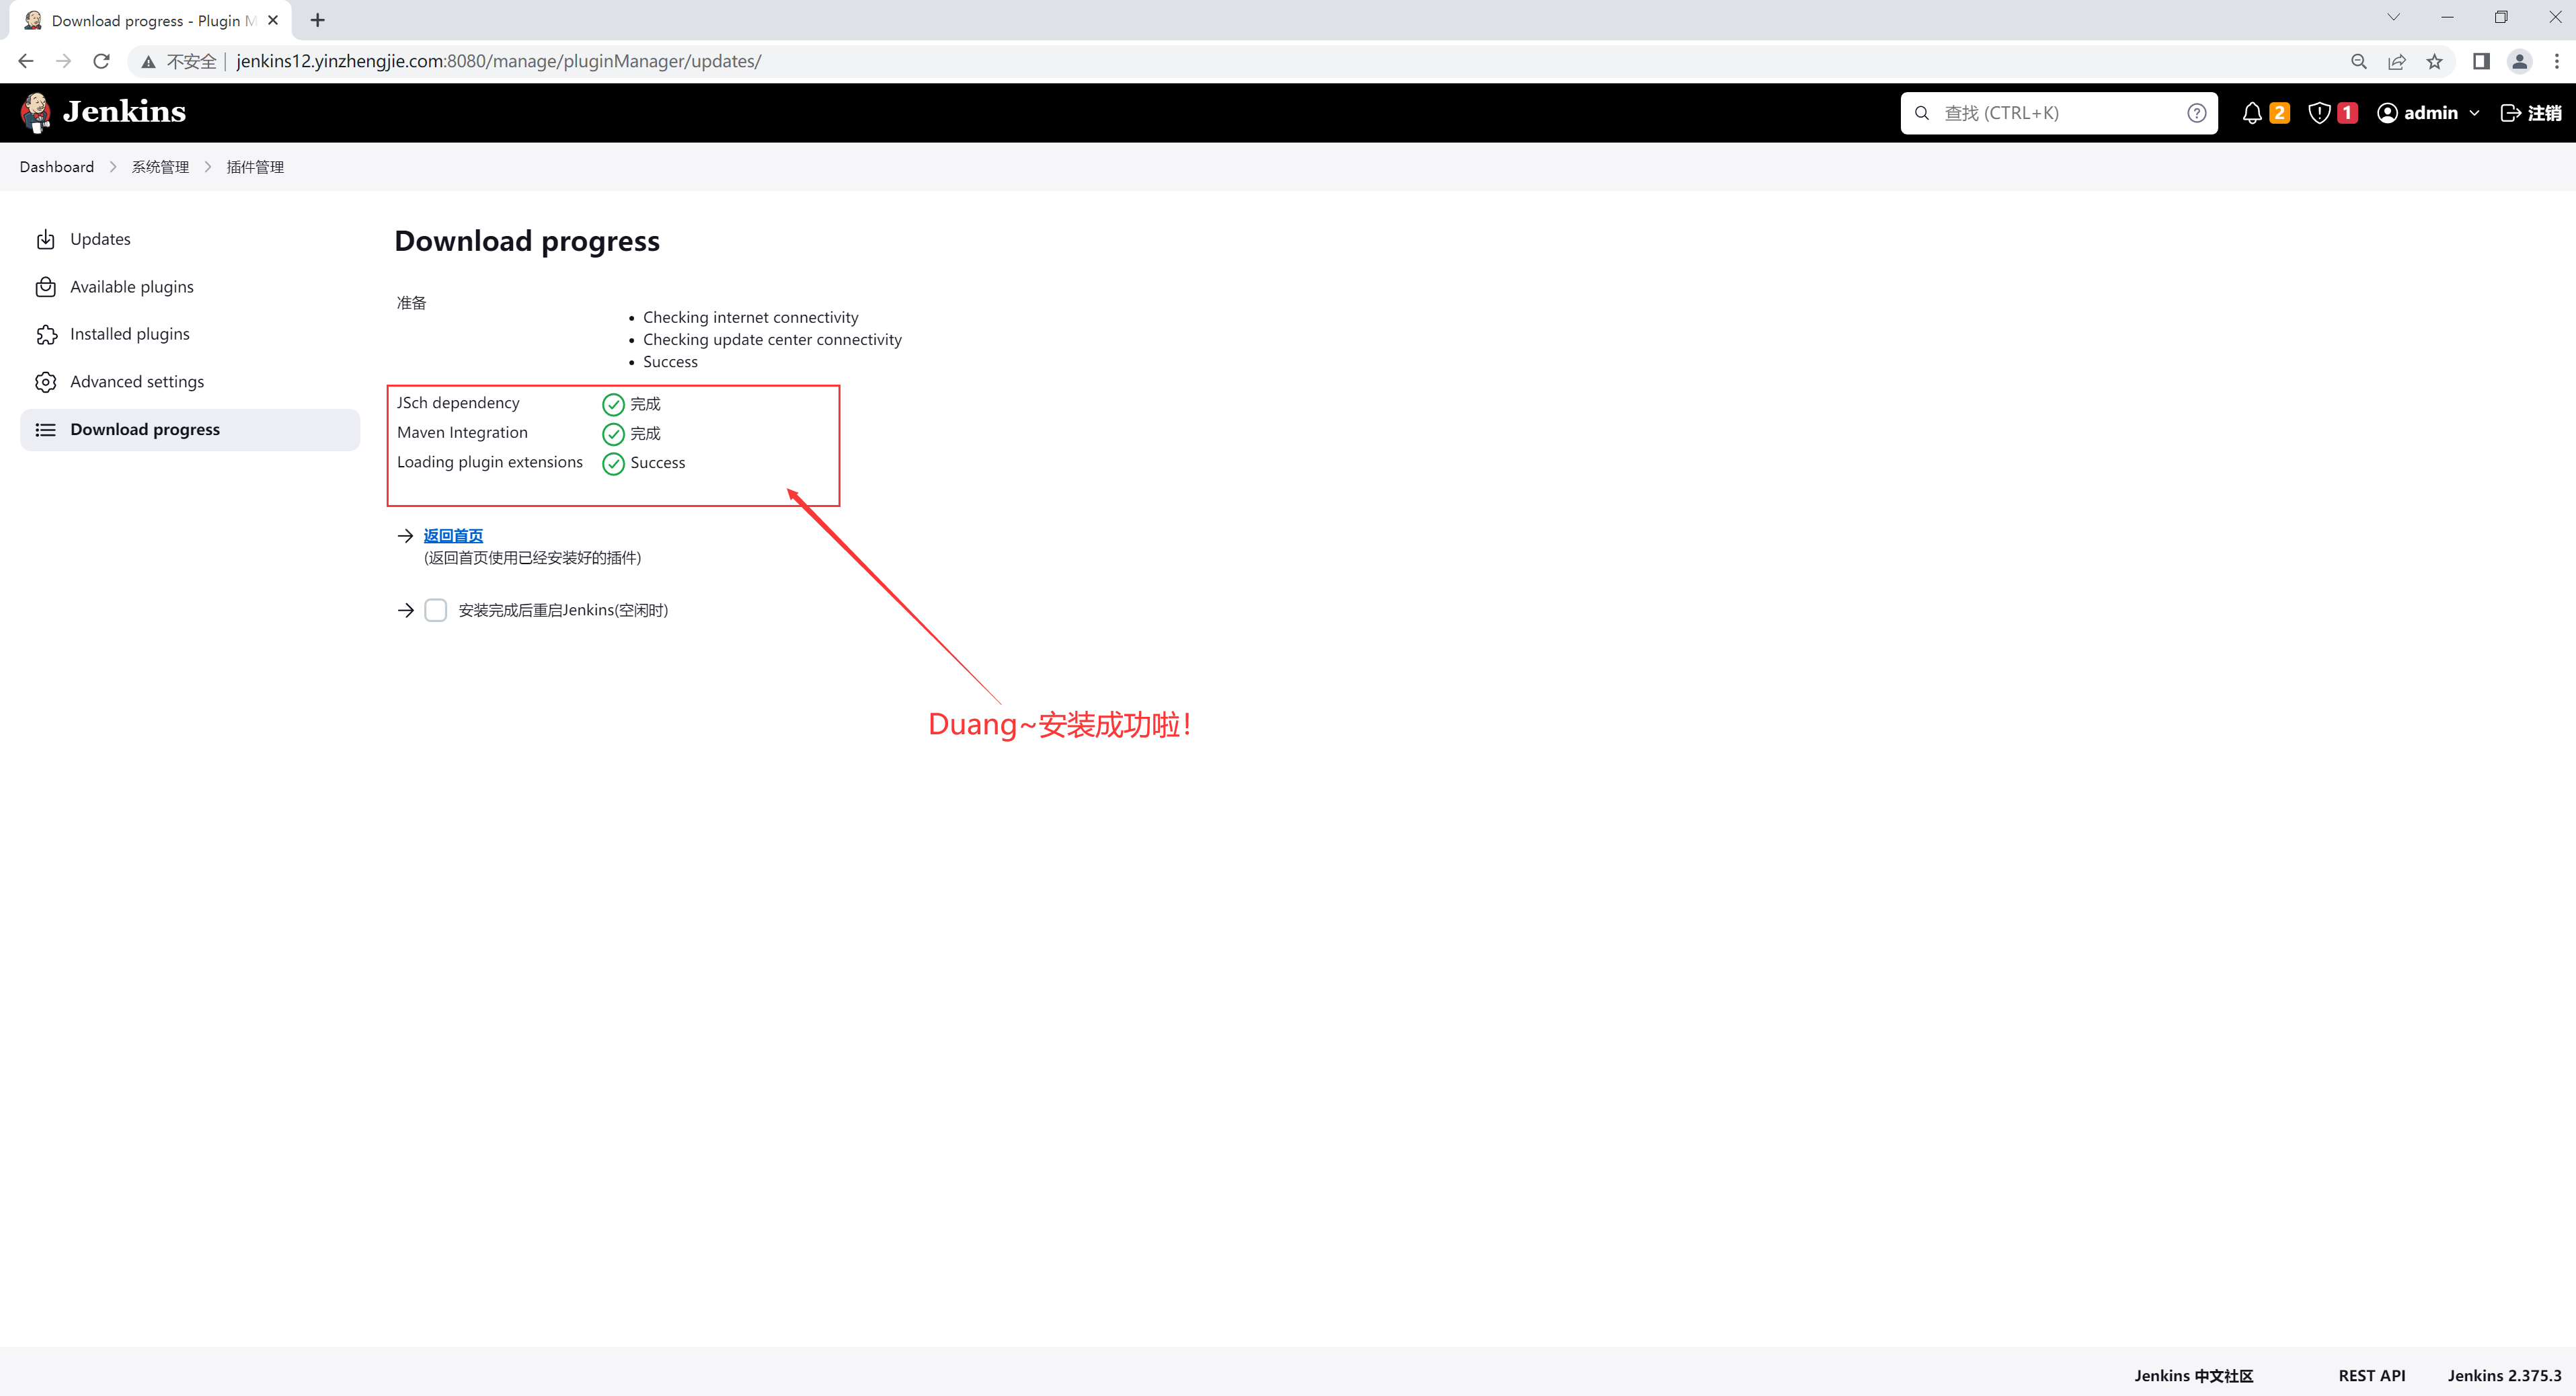Open the browser side panel icon

[x=2480, y=62]
